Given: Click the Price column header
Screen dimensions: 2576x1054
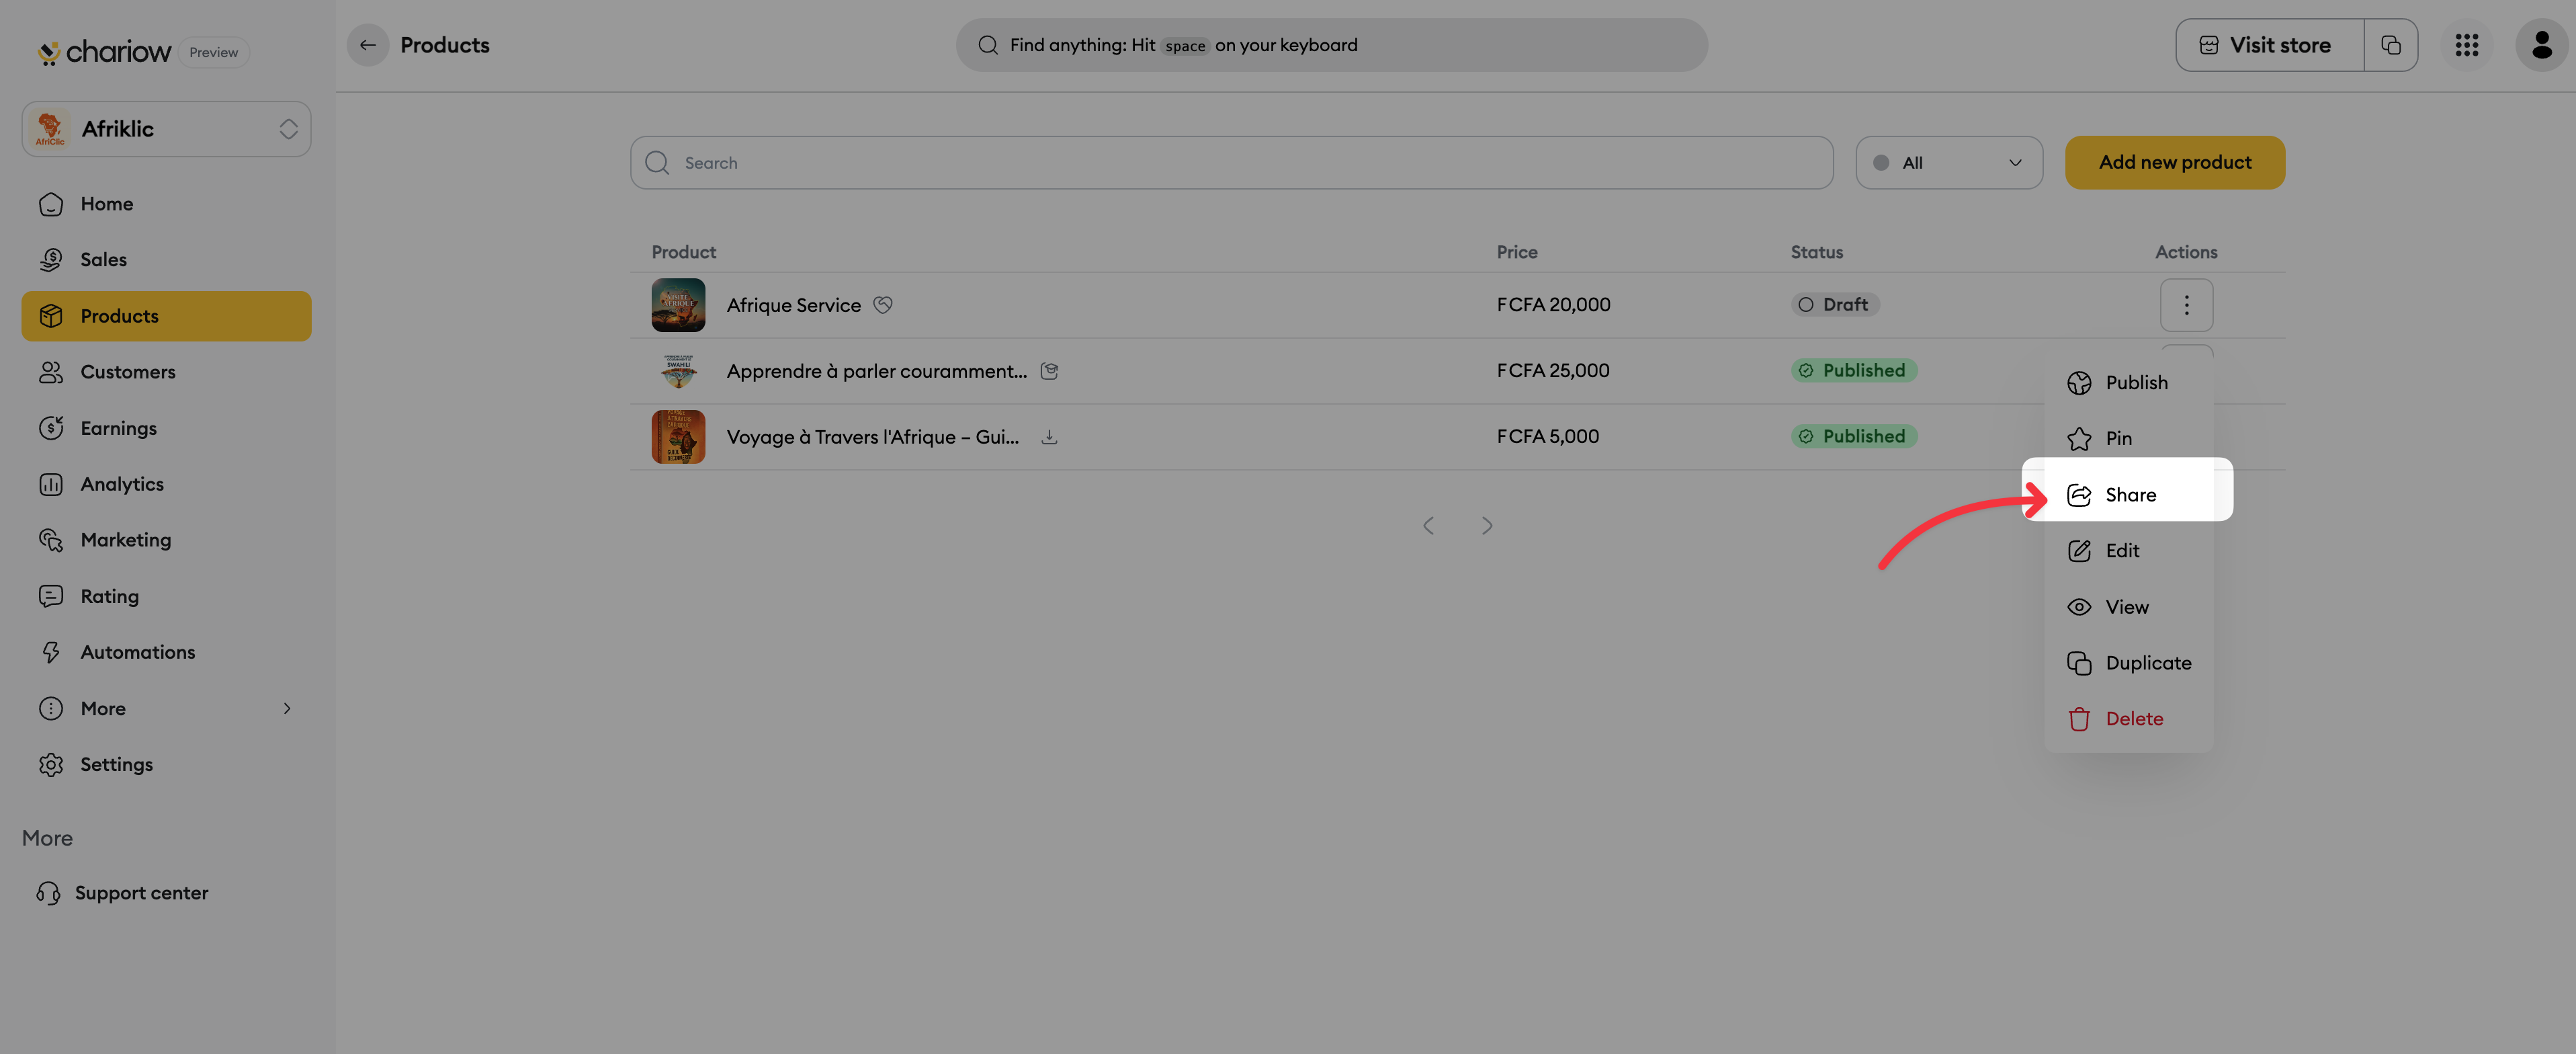Looking at the screenshot, I should click(1516, 252).
